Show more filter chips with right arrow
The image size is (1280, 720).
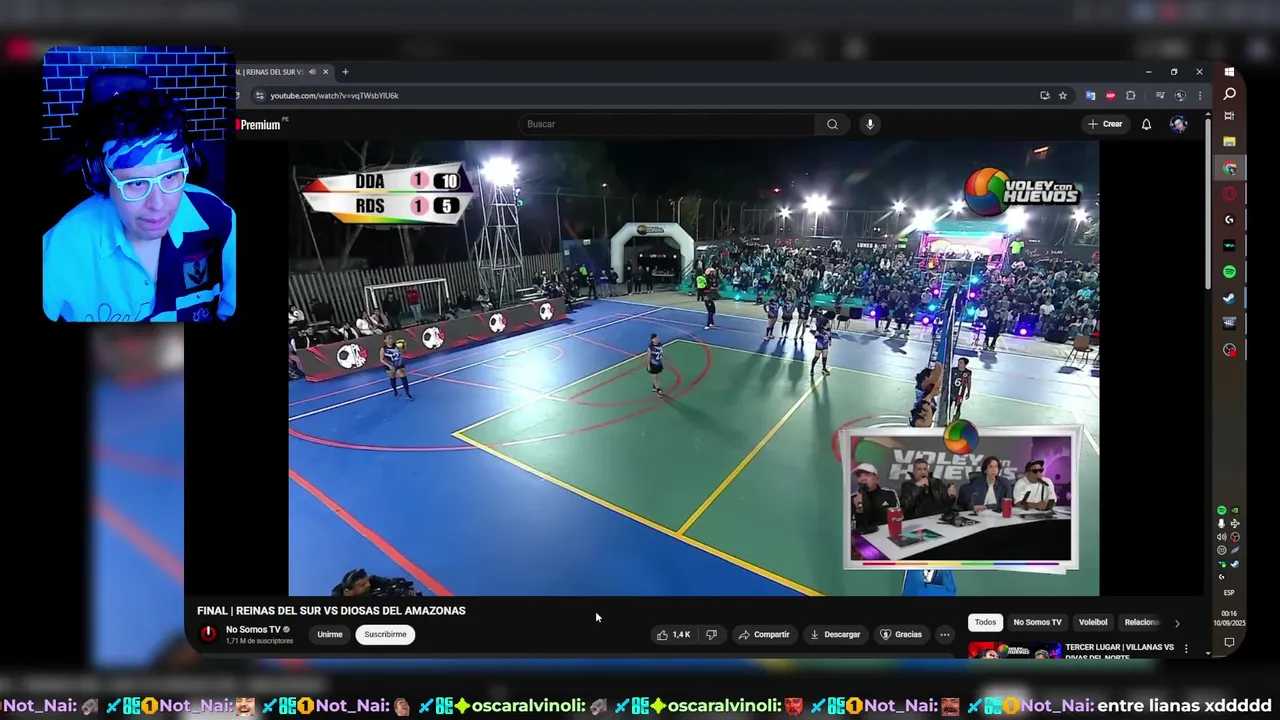[1177, 622]
